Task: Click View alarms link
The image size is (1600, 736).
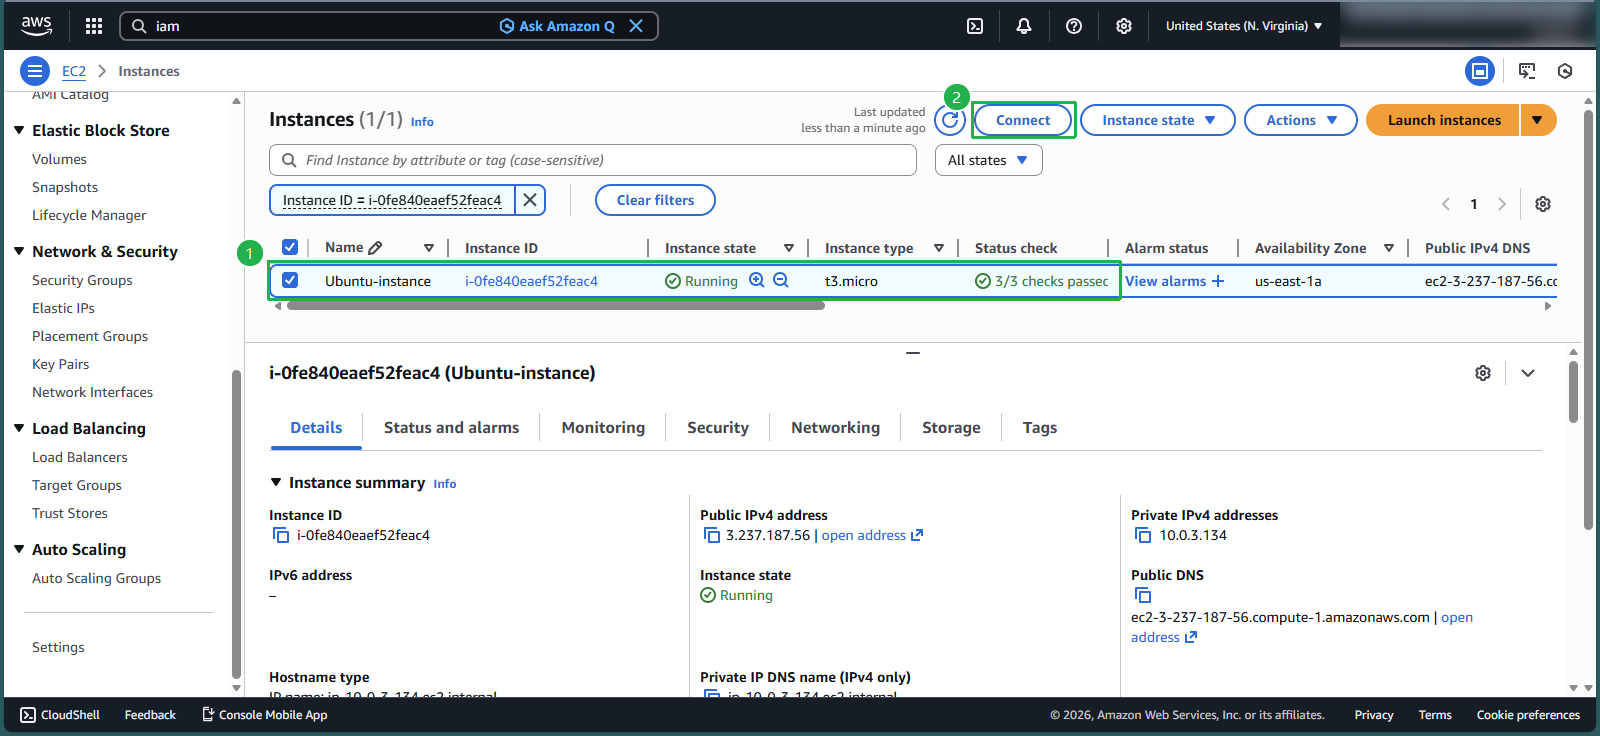Action: (1166, 281)
